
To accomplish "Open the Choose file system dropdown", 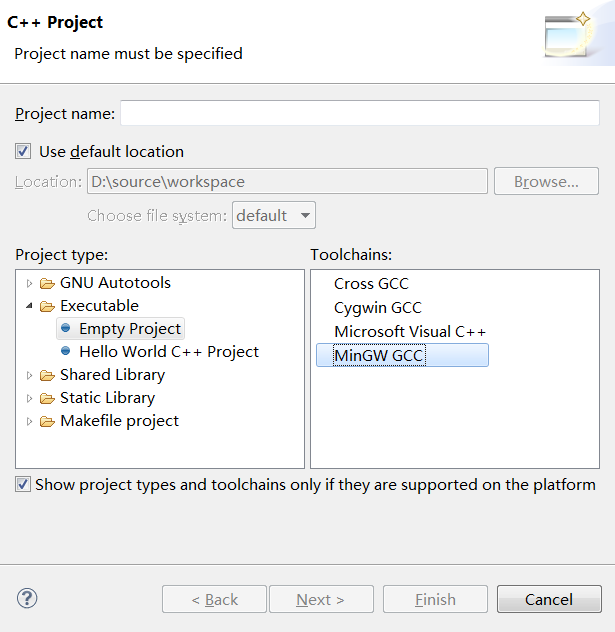I will tap(274, 215).
